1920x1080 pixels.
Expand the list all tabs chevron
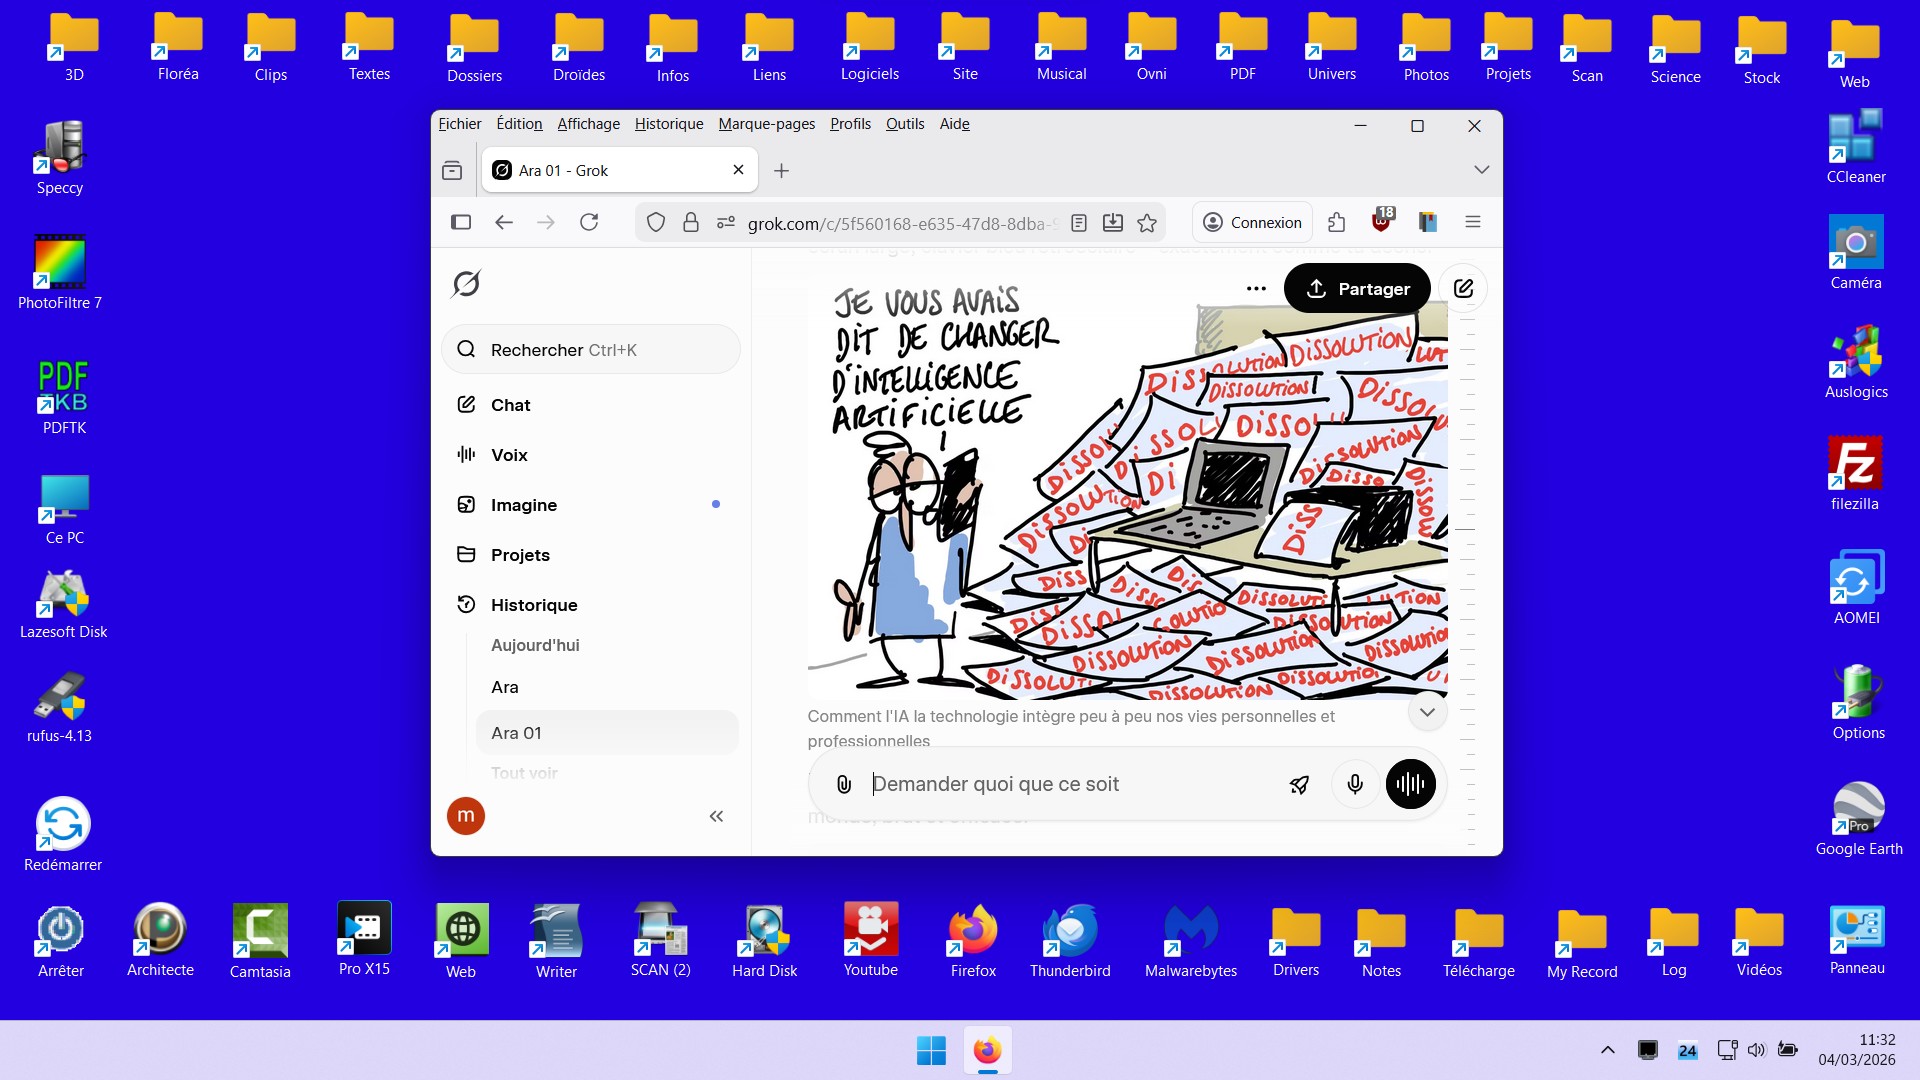point(1481,170)
